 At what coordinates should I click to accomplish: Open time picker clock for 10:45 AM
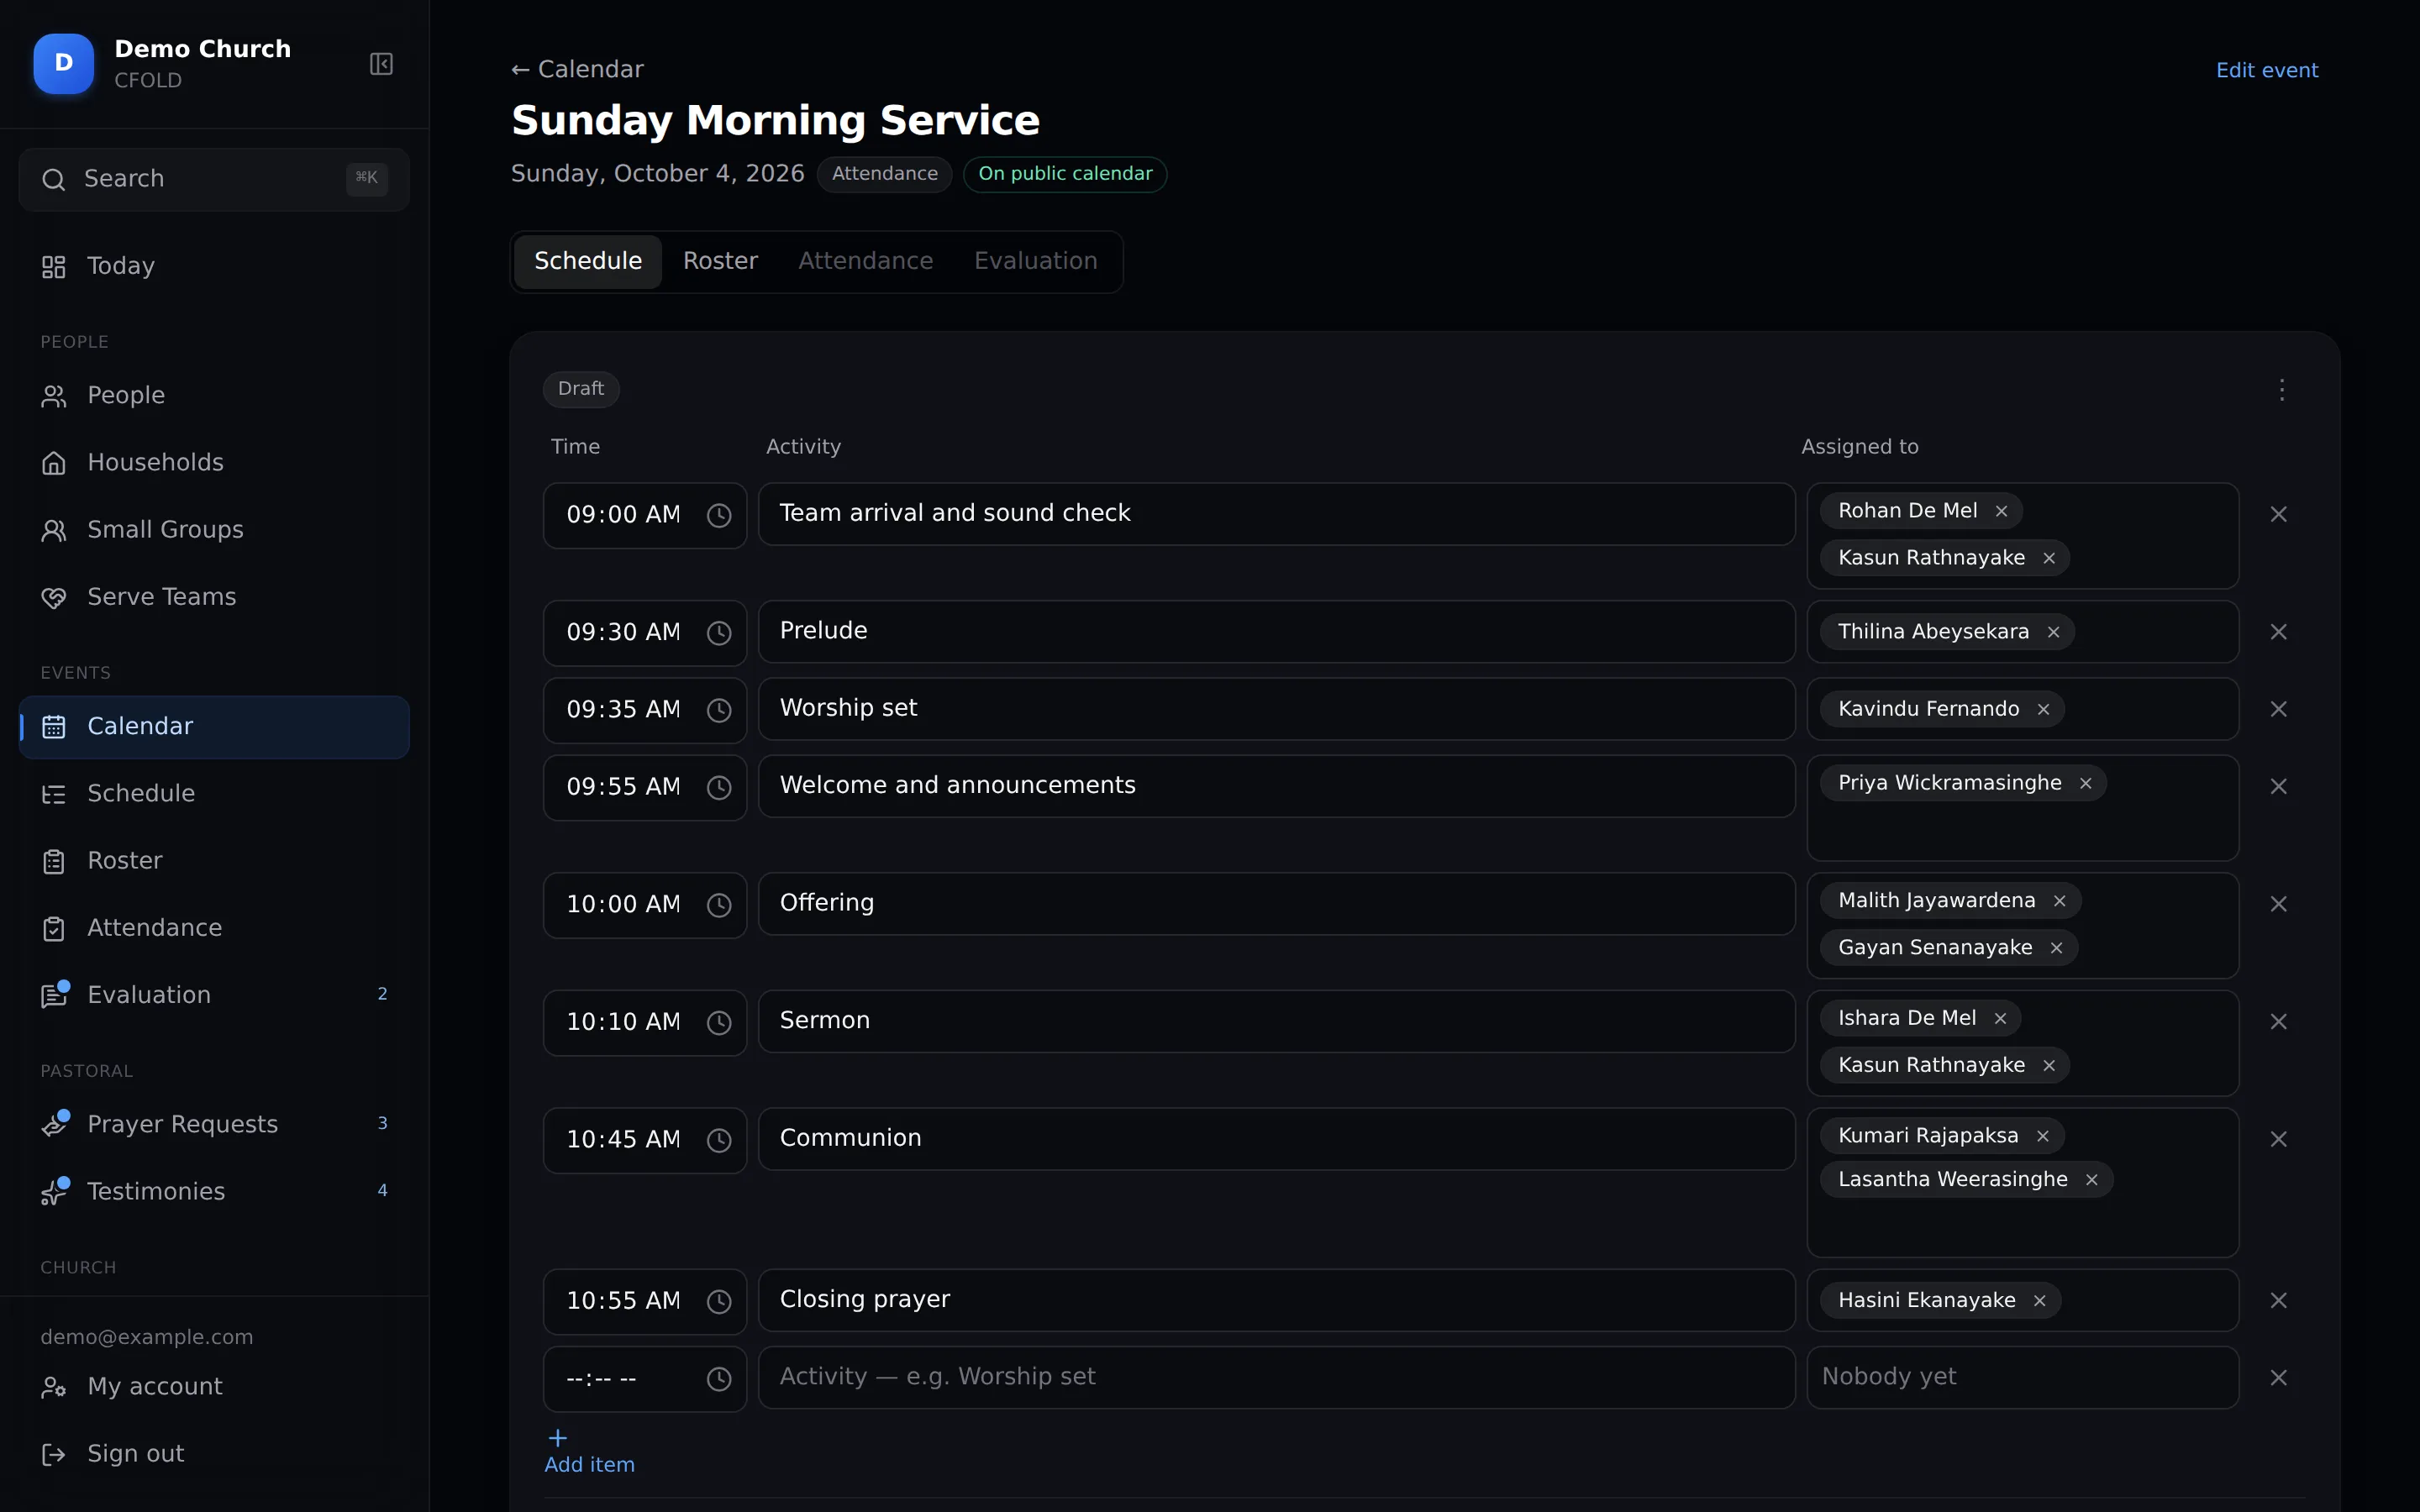[719, 1141]
